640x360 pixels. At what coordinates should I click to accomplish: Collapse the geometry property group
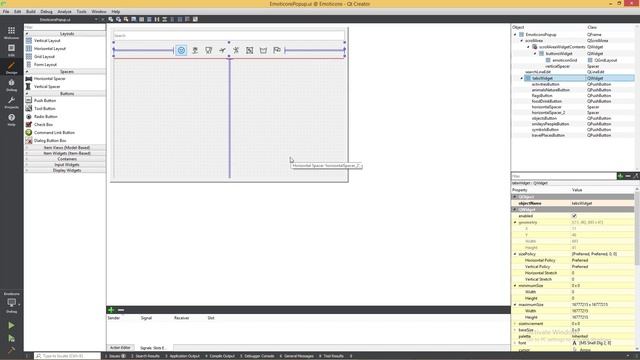(x=515, y=222)
